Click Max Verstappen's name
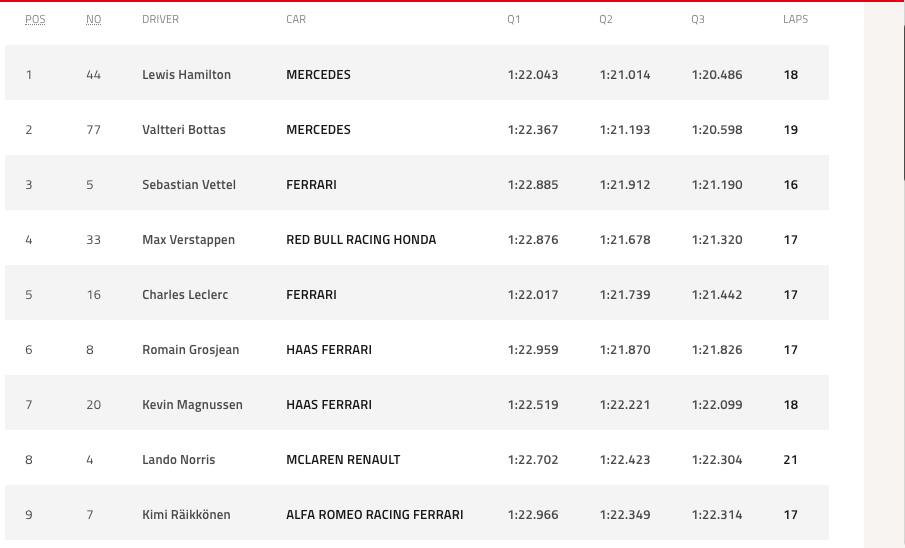This screenshot has height=548, width=905. click(x=188, y=240)
